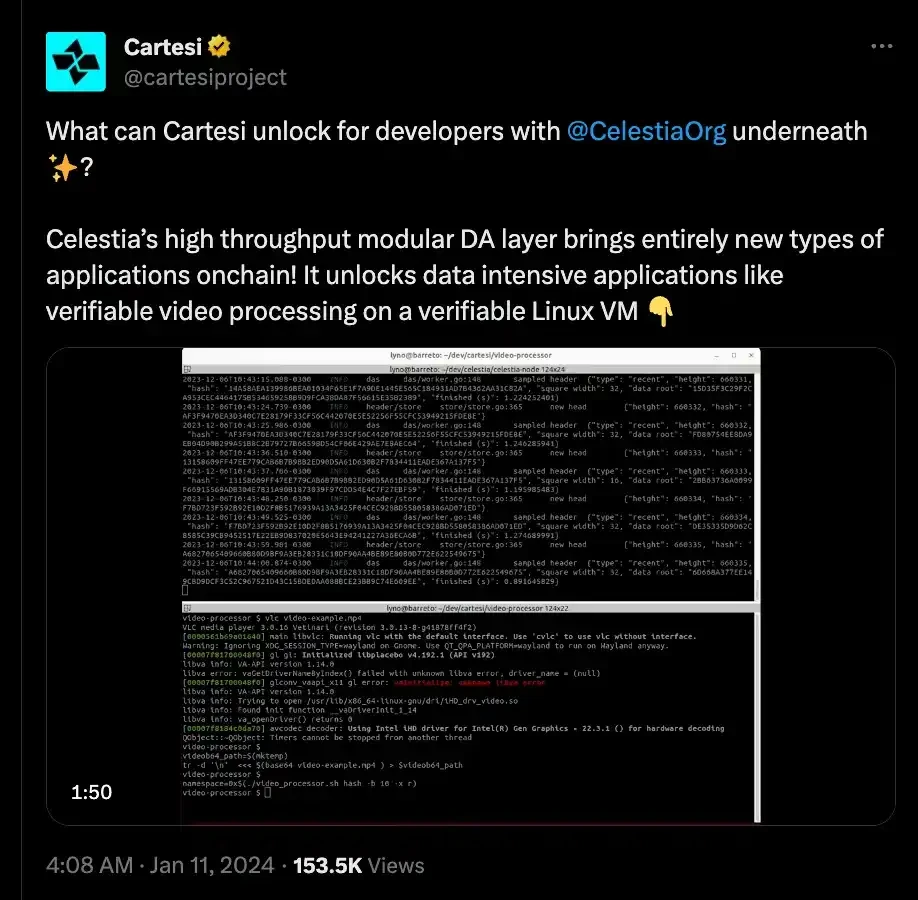View the 153.5K Views count
Image resolution: width=918 pixels, height=900 pixels.
click(358, 865)
